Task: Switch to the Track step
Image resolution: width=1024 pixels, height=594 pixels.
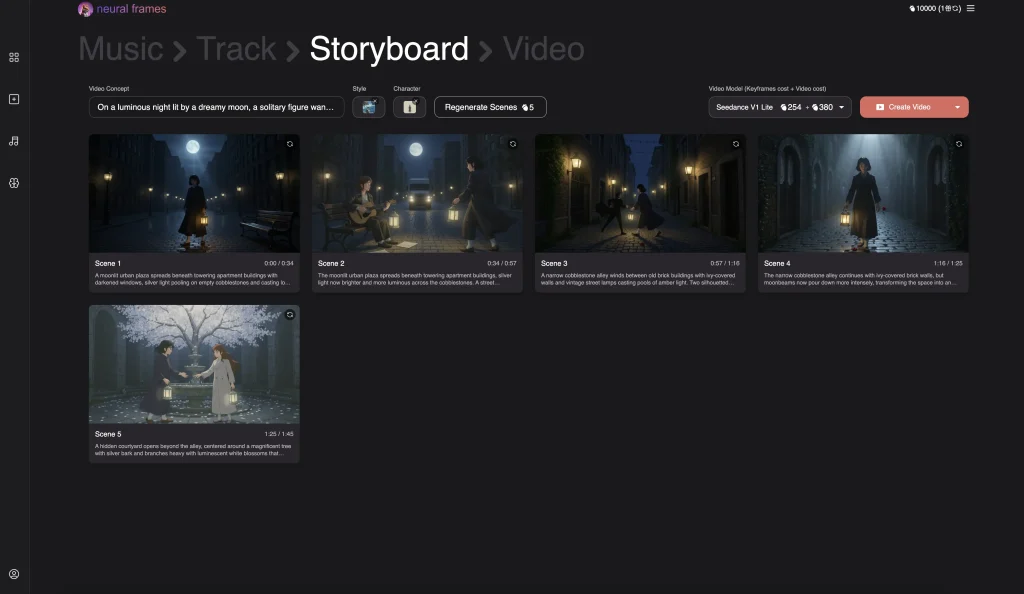Action: point(236,49)
